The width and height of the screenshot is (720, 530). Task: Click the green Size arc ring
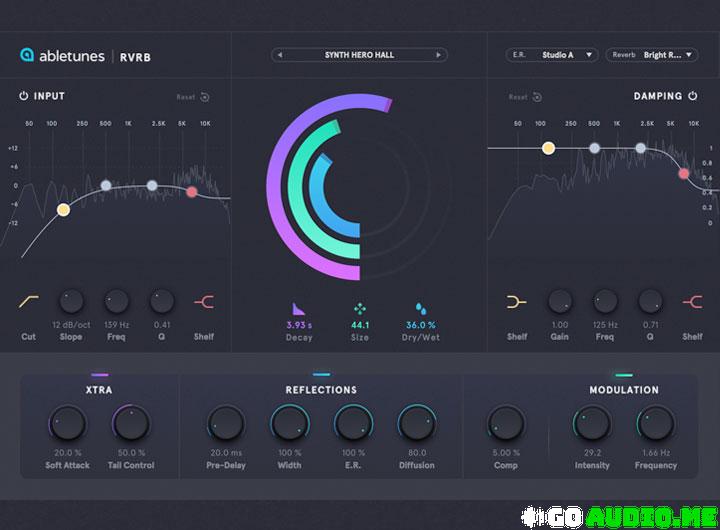(295, 188)
